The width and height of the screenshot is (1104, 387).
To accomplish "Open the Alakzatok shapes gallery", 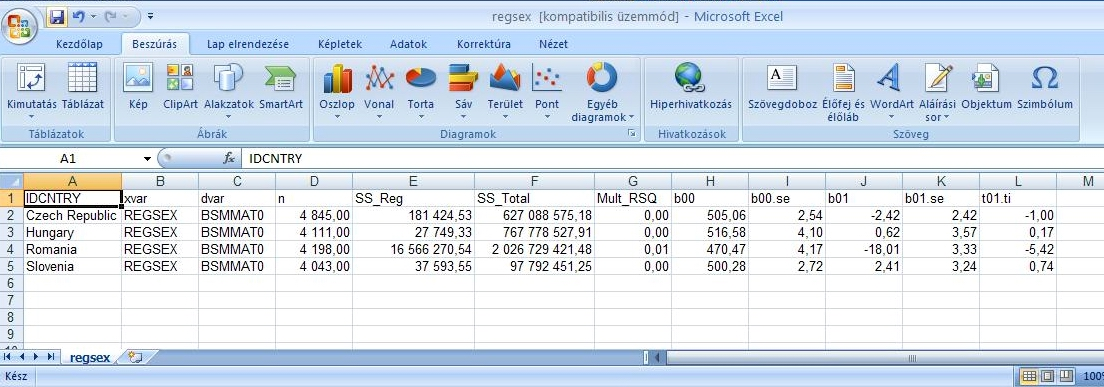I will (229, 92).
